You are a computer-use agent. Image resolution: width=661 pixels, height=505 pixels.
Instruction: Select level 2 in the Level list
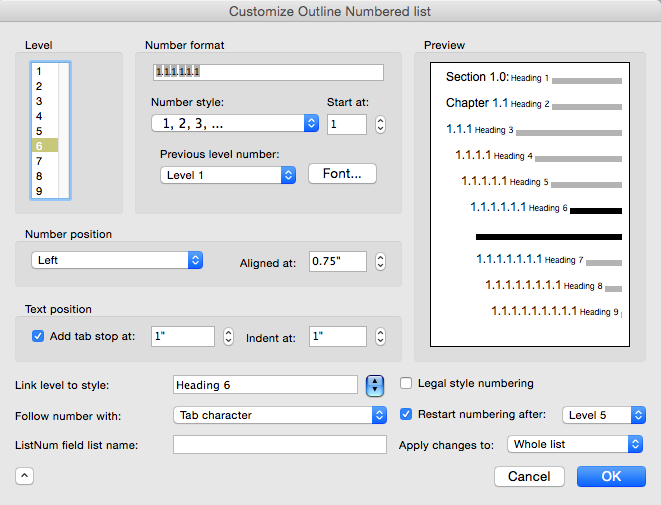(45, 86)
